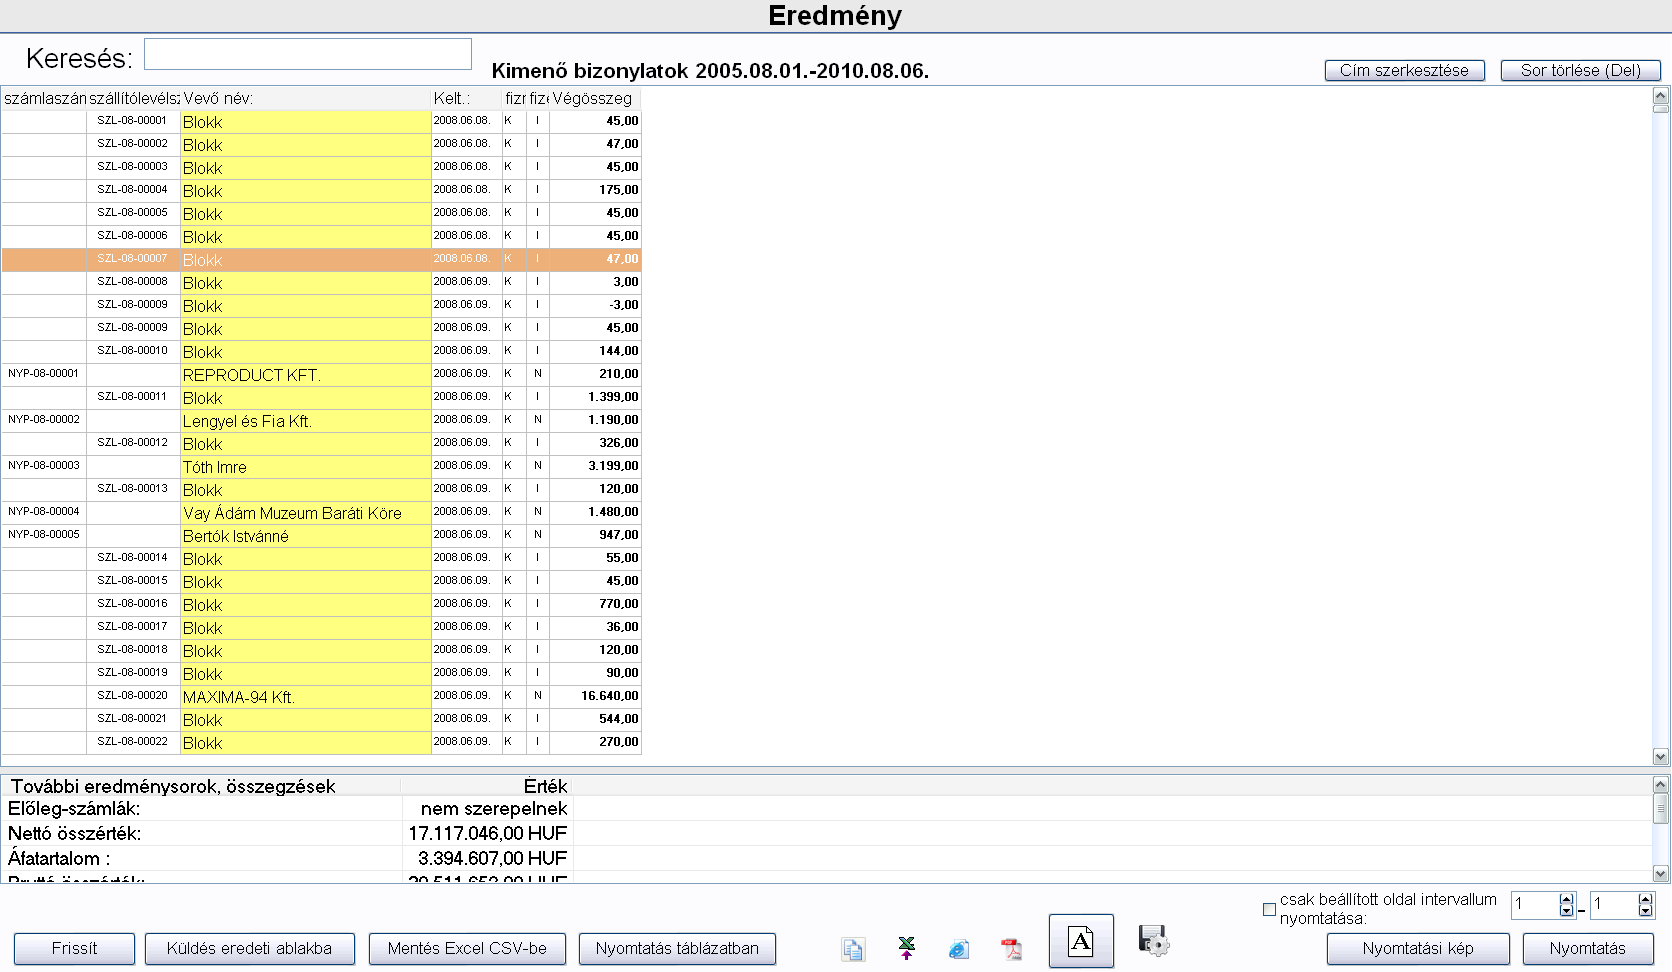The width and height of the screenshot is (1672, 972).
Task: Click the 'számlaszám' column header
Action: click(x=44, y=98)
